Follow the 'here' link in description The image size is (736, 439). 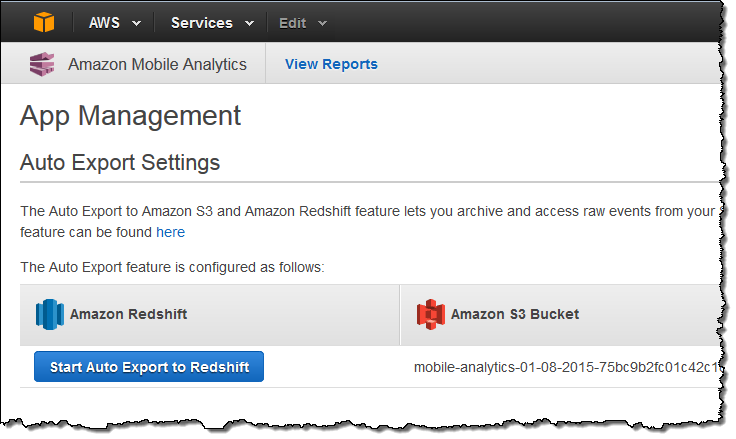170,232
